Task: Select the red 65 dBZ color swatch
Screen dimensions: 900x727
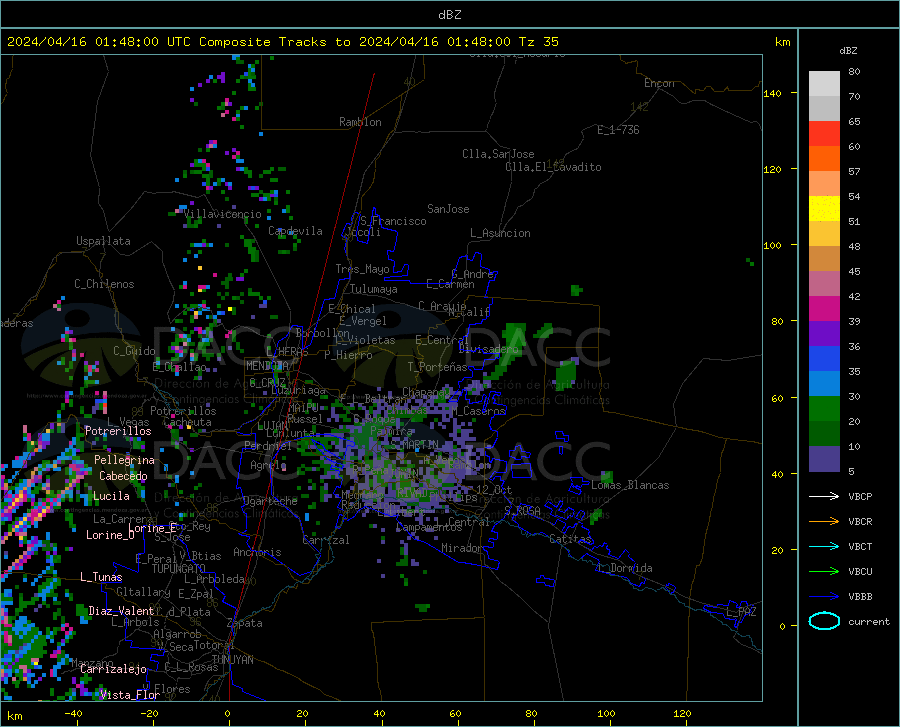Action: [824, 134]
